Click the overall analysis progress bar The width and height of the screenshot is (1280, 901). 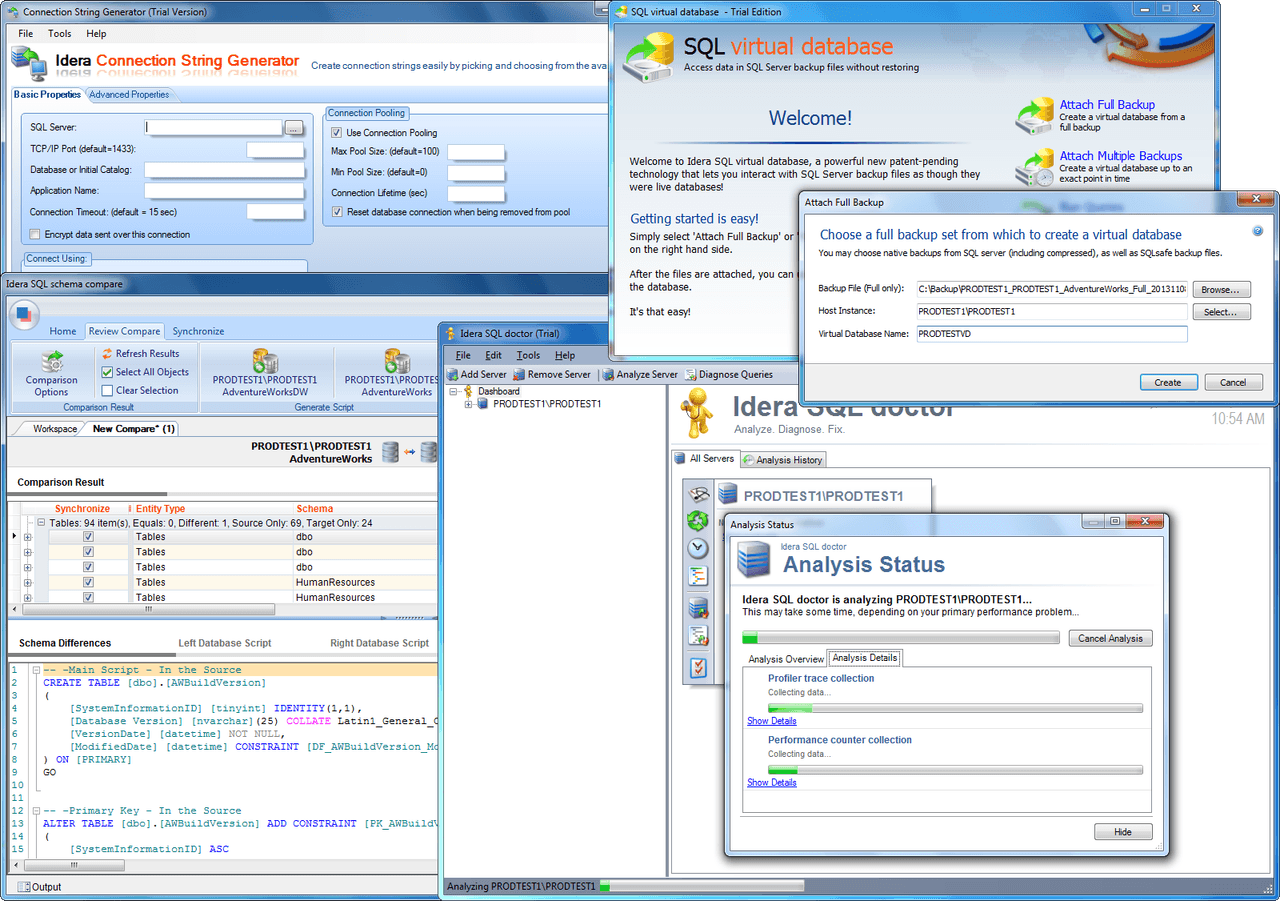[900, 638]
